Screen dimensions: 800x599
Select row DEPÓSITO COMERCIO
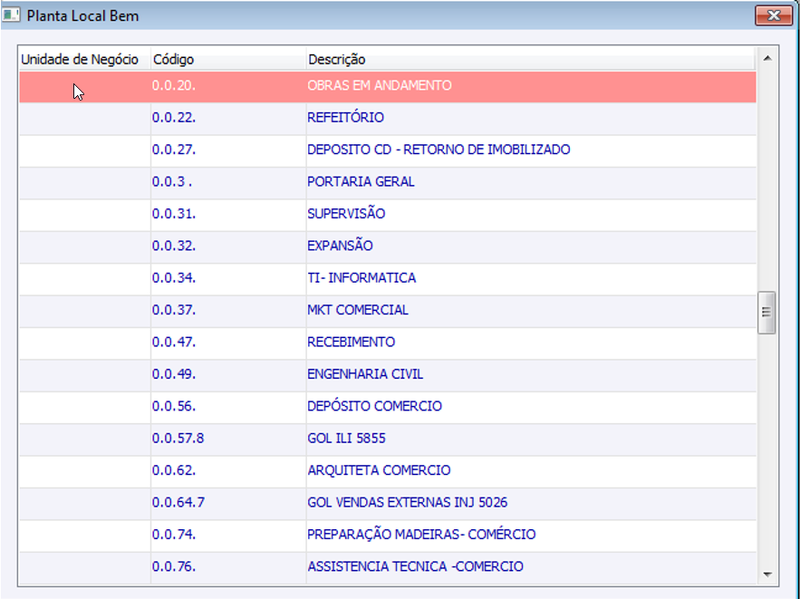[x=388, y=407]
